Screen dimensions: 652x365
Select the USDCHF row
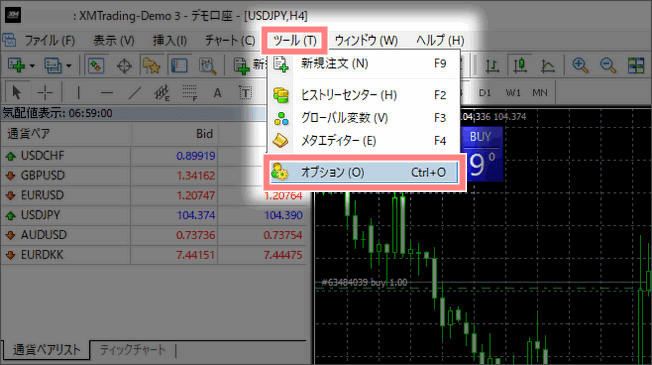pos(153,155)
